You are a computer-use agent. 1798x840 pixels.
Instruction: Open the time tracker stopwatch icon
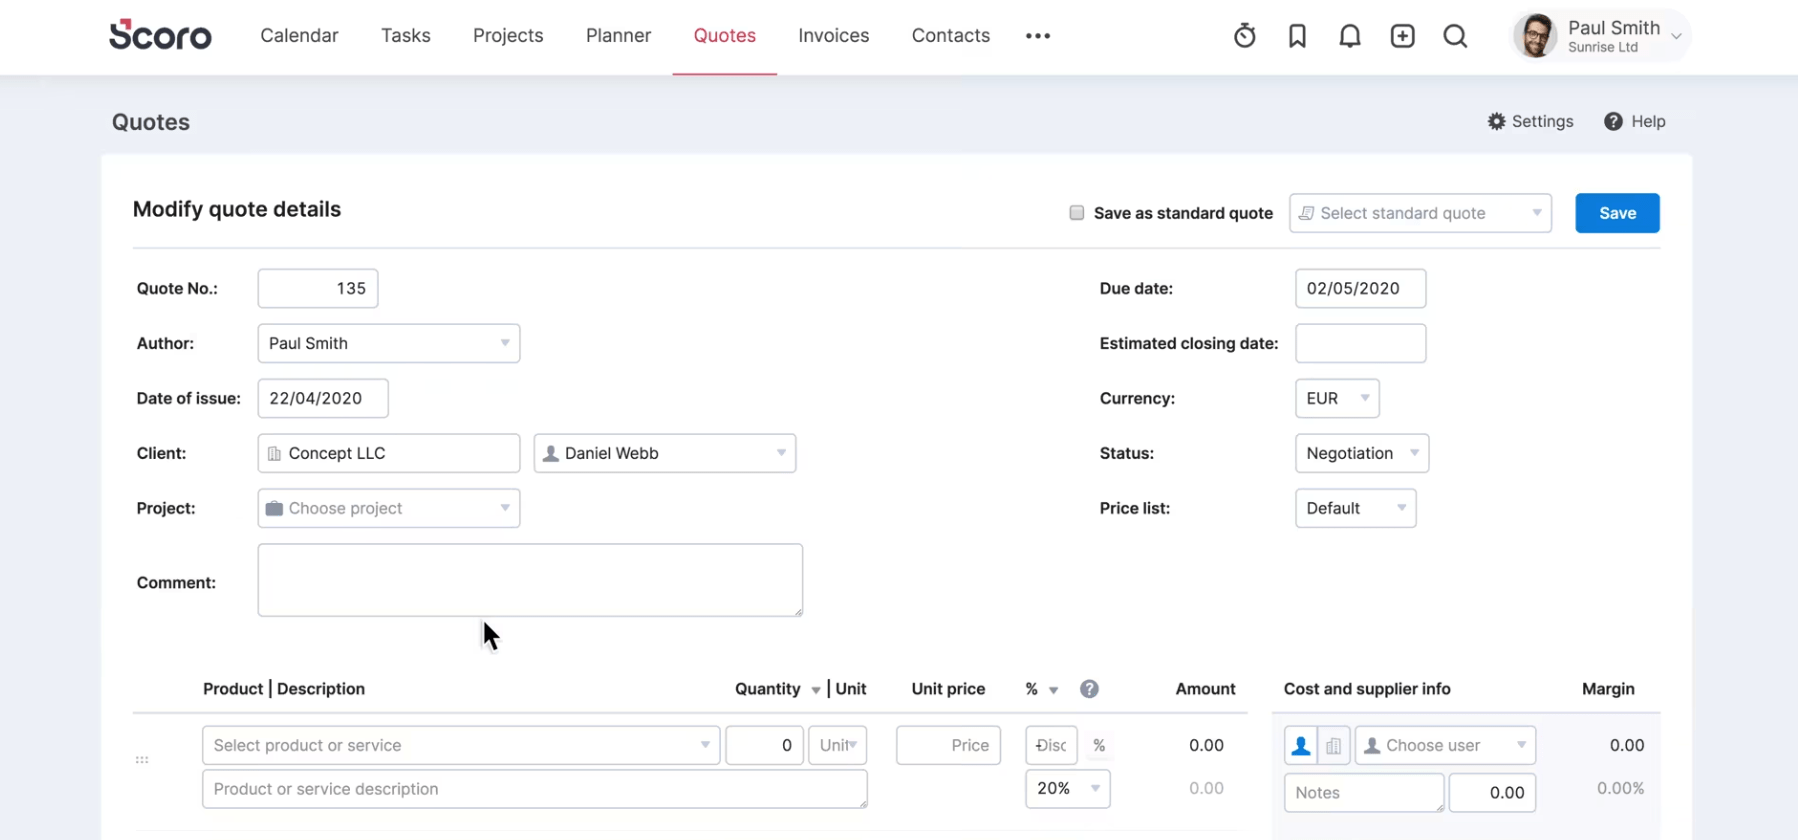1244,36
